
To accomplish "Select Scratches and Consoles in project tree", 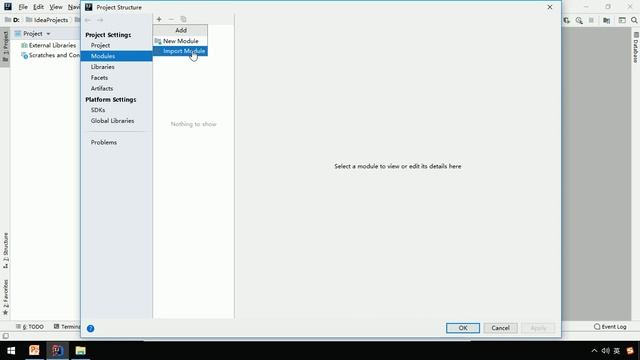I will tap(50, 55).
